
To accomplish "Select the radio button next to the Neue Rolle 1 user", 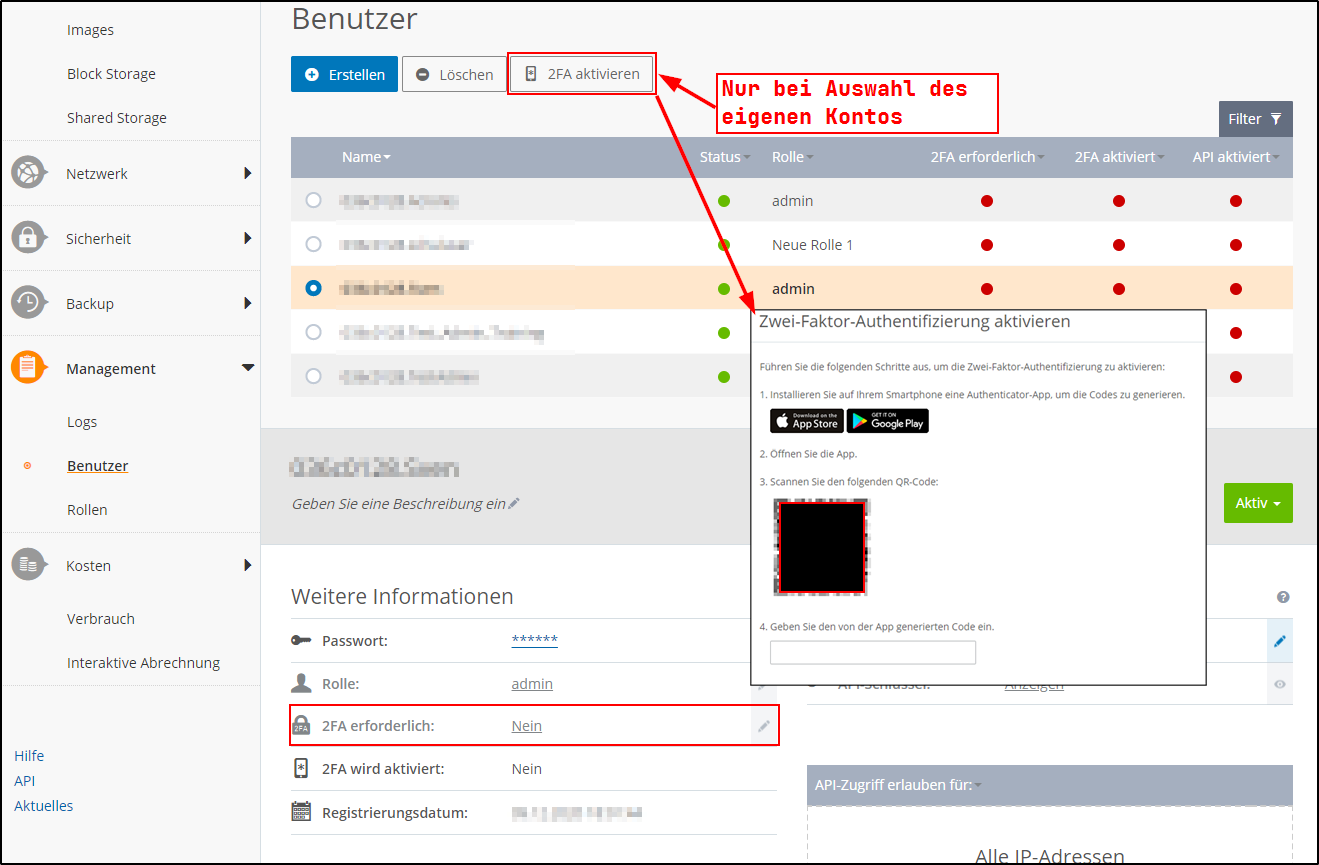I will [x=313, y=244].
